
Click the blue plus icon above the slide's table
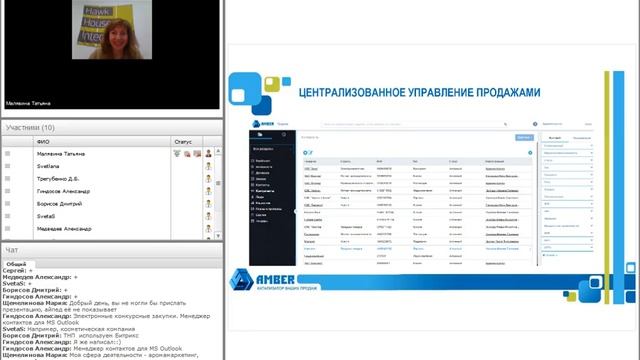tap(305, 153)
